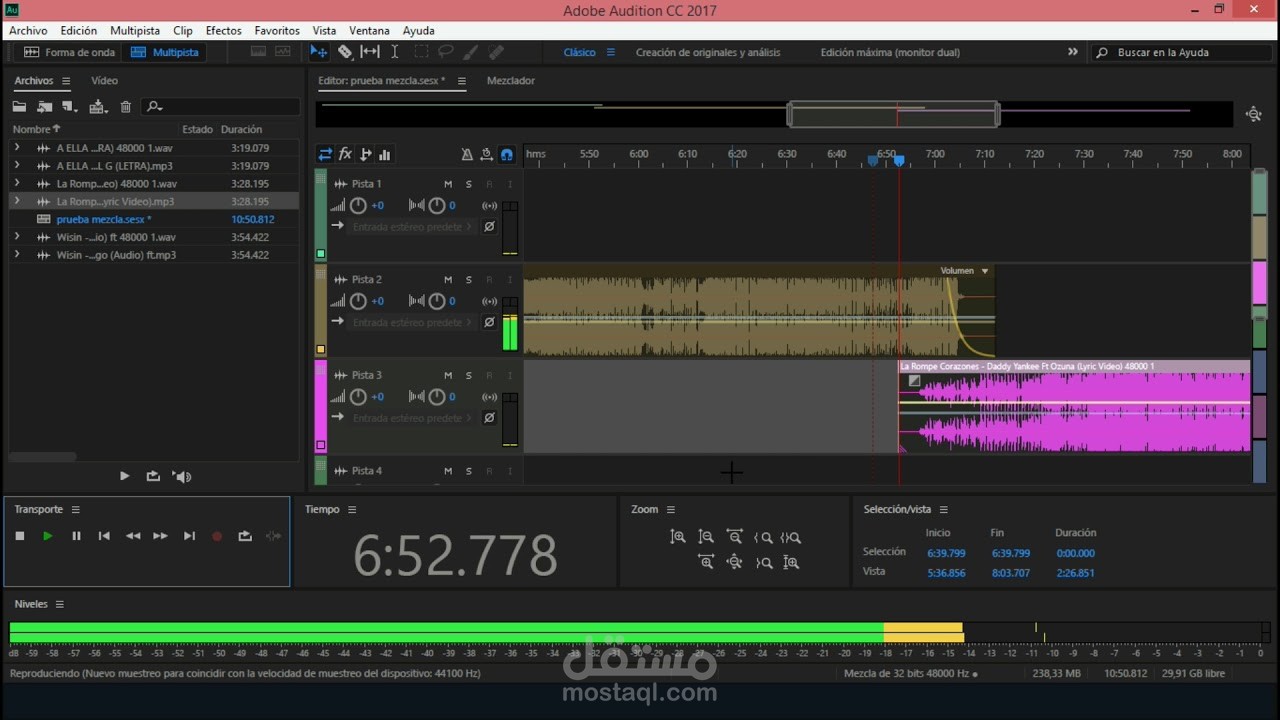1280x720 pixels.
Task: Click Buscar en la Ayuda field
Action: coord(1184,52)
